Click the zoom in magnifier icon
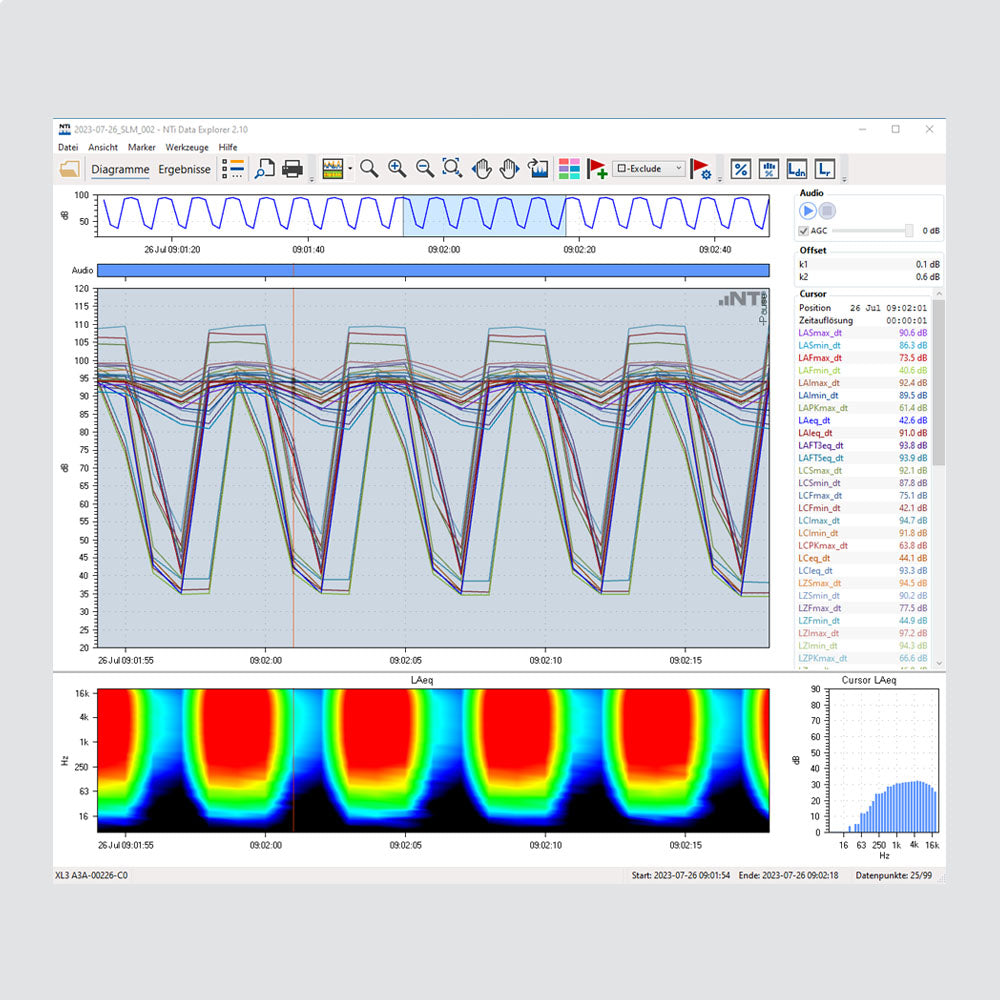Image resolution: width=1000 pixels, height=1000 pixels. (397, 169)
